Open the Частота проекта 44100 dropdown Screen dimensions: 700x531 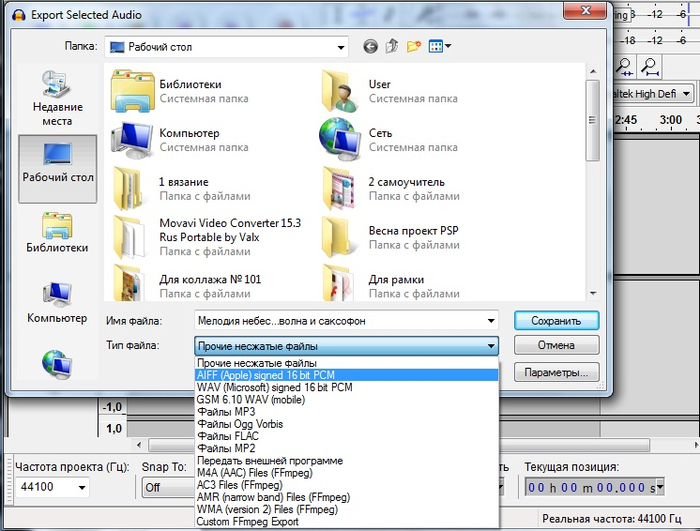tap(82, 487)
